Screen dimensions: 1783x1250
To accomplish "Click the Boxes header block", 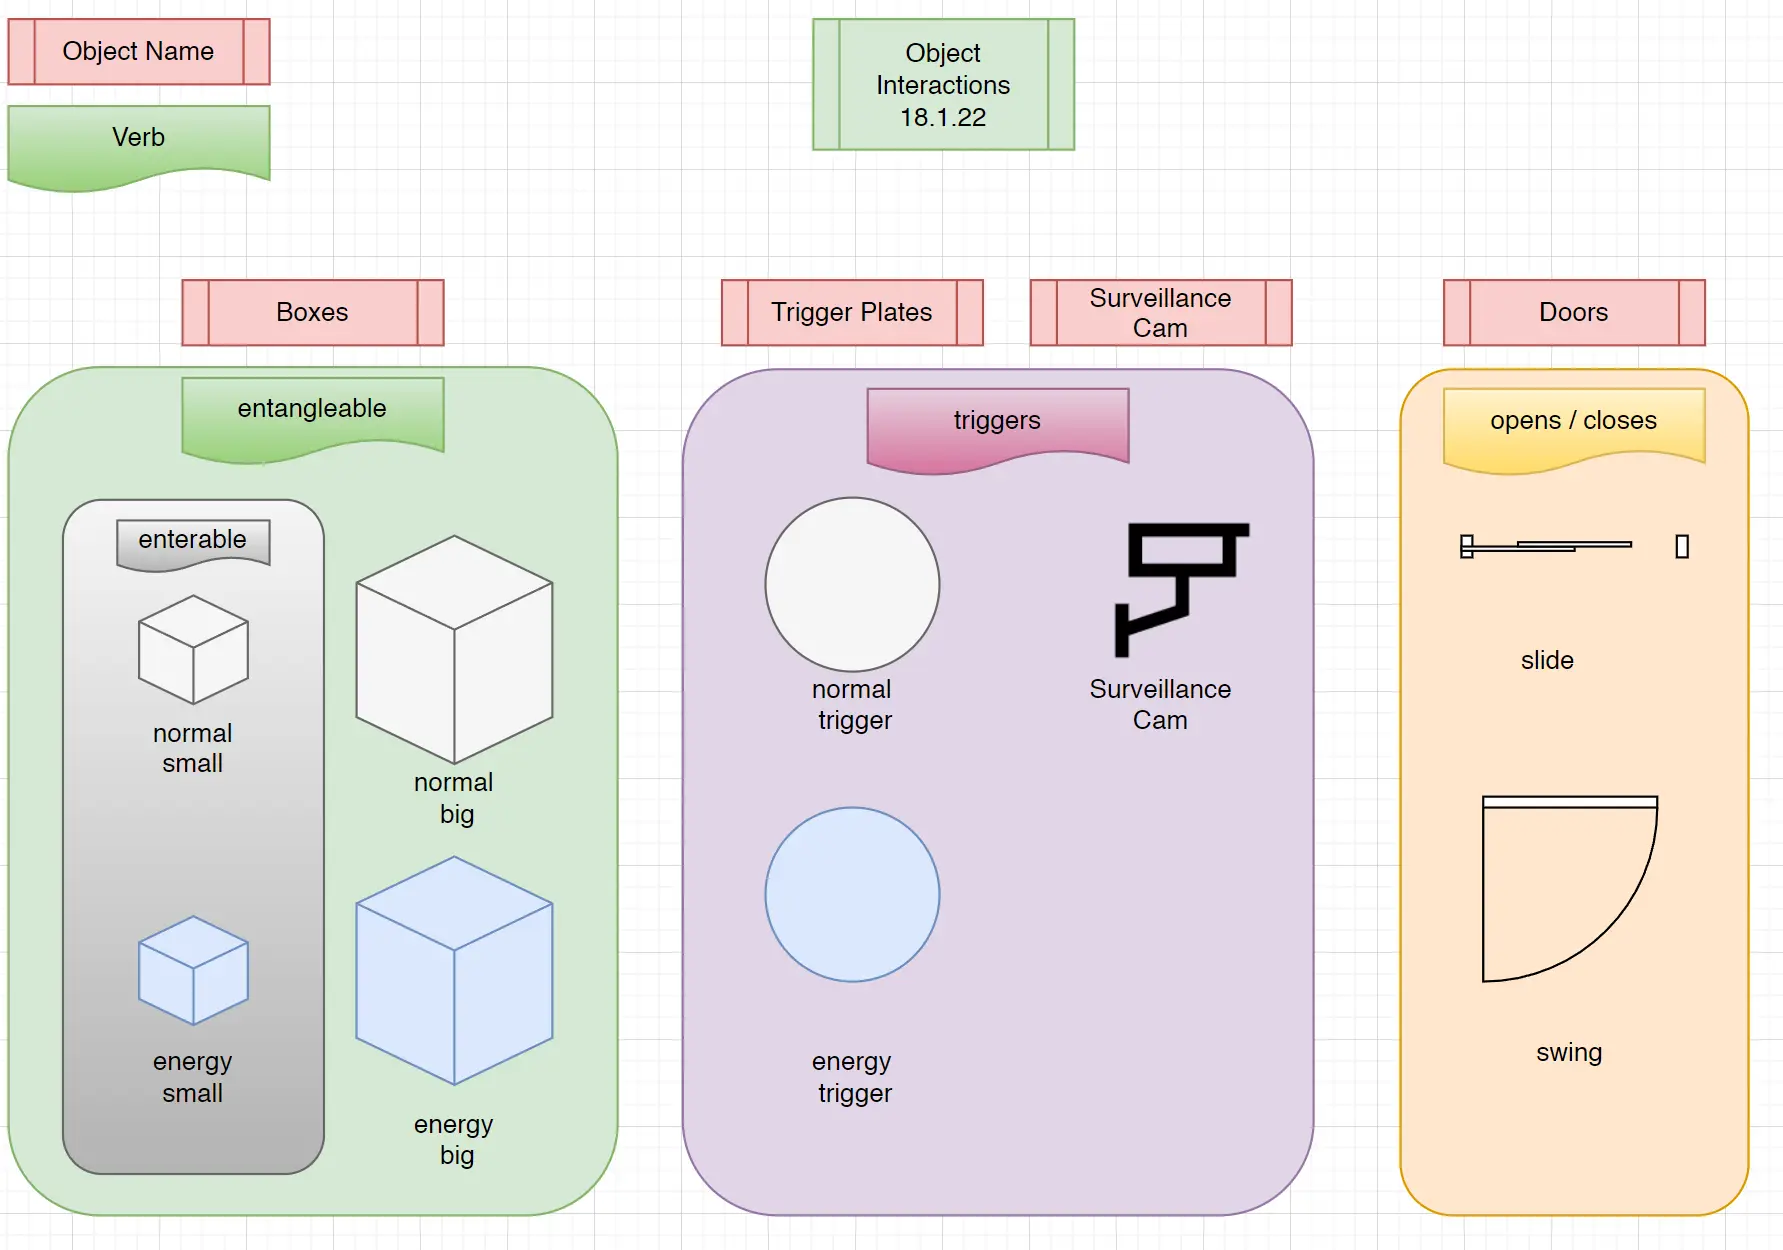I will point(313,312).
